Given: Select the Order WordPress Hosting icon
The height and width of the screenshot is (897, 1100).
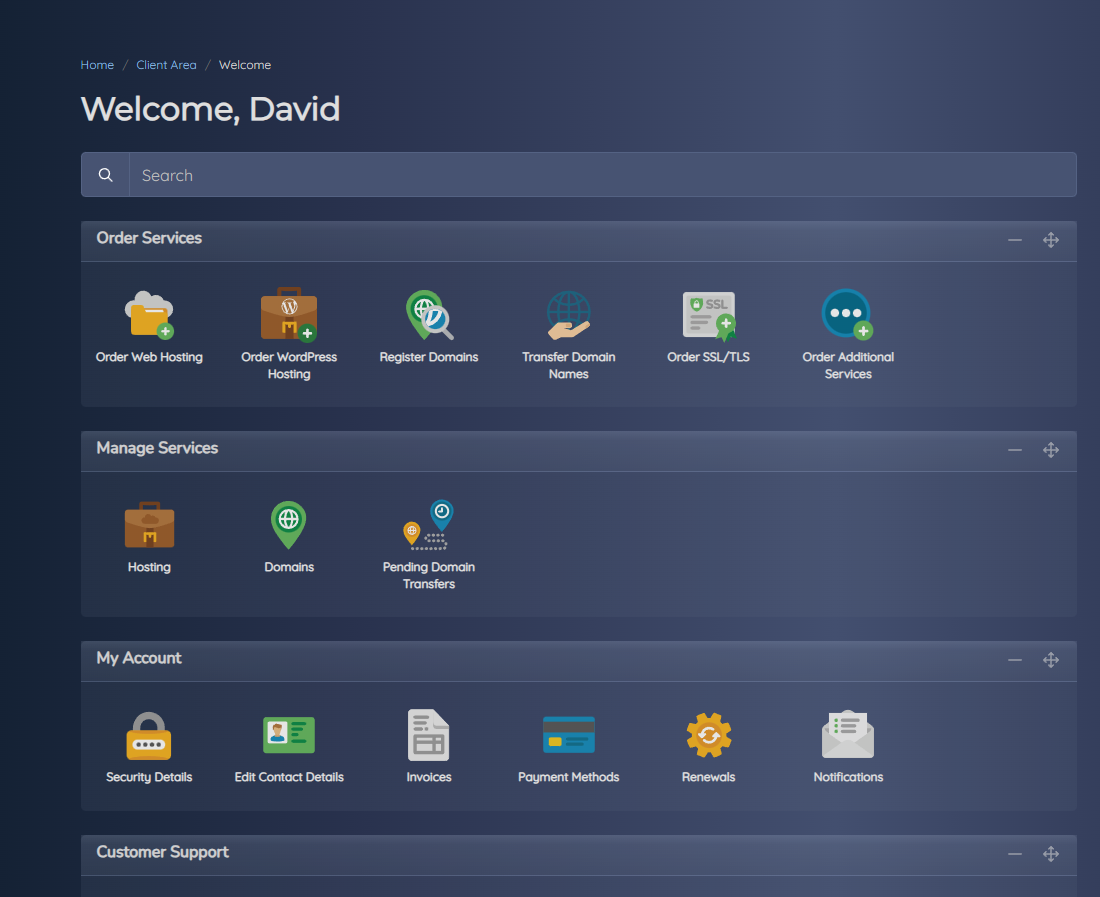Looking at the screenshot, I should pos(289,313).
